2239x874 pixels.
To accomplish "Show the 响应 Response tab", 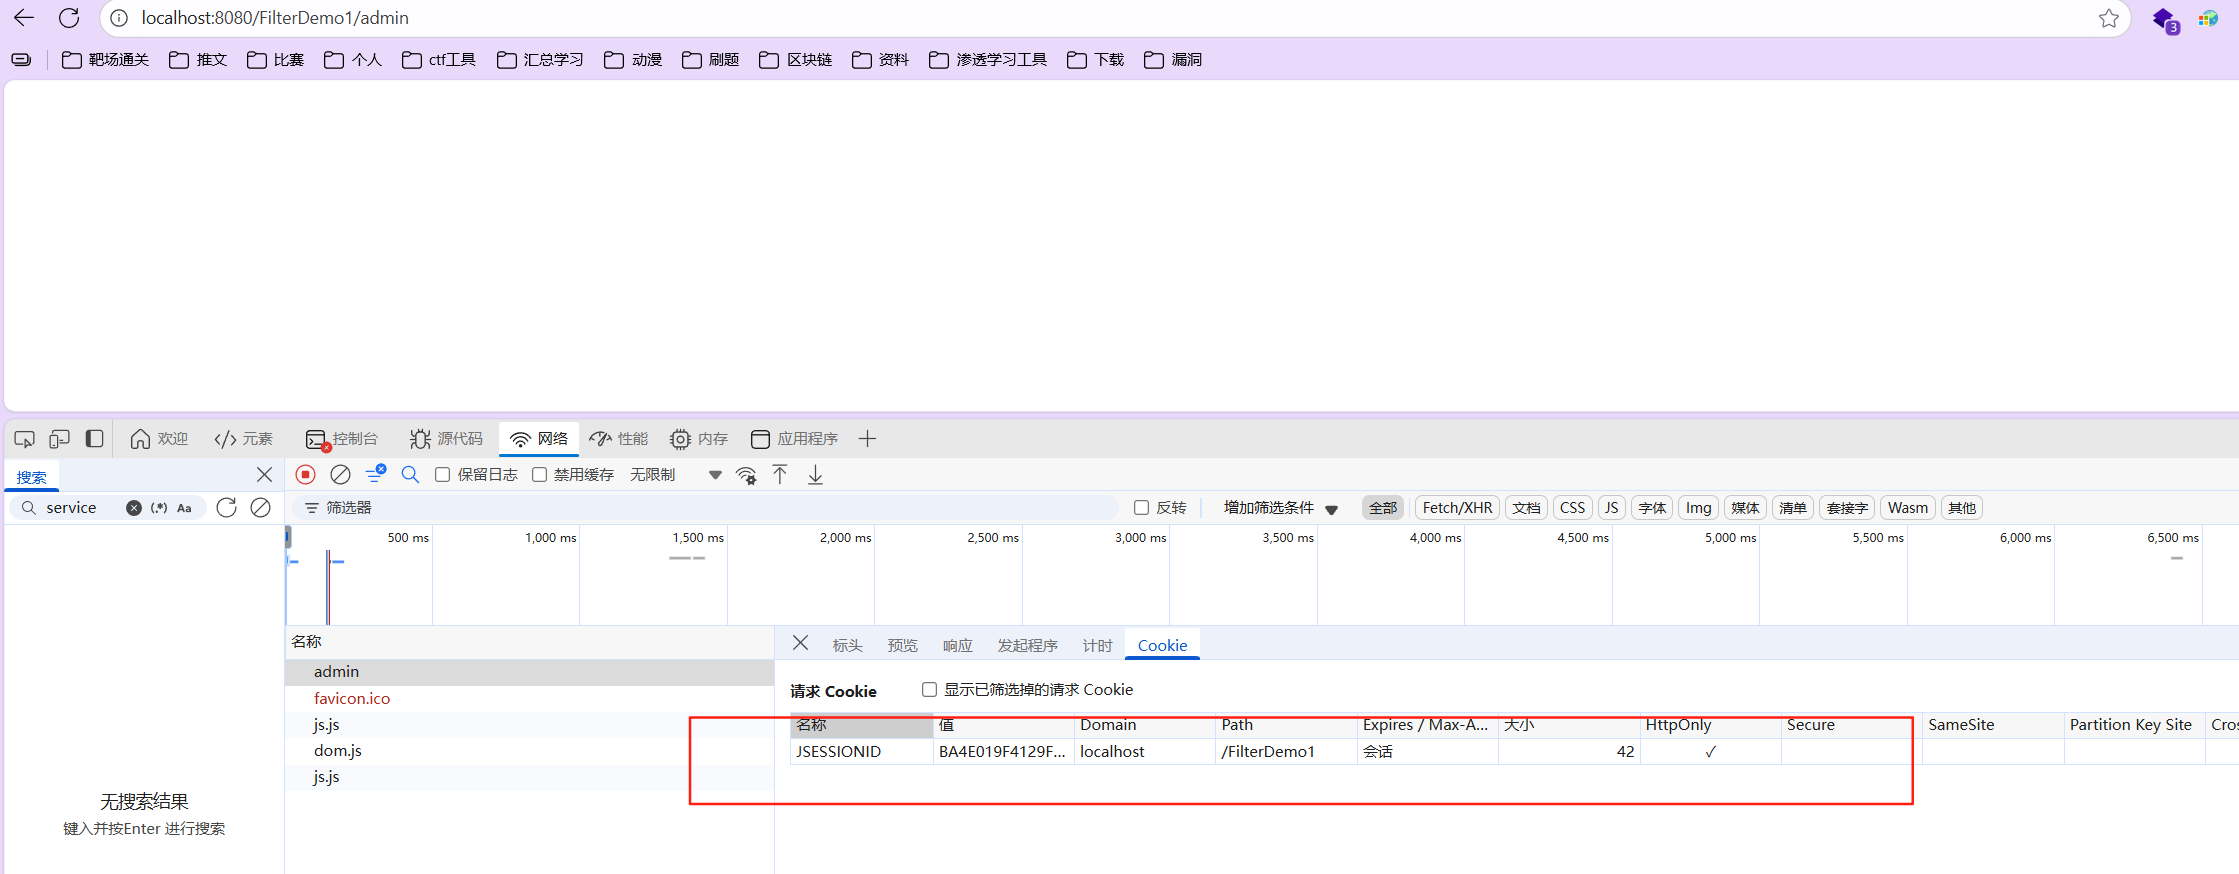I will [x=957, y=646].
